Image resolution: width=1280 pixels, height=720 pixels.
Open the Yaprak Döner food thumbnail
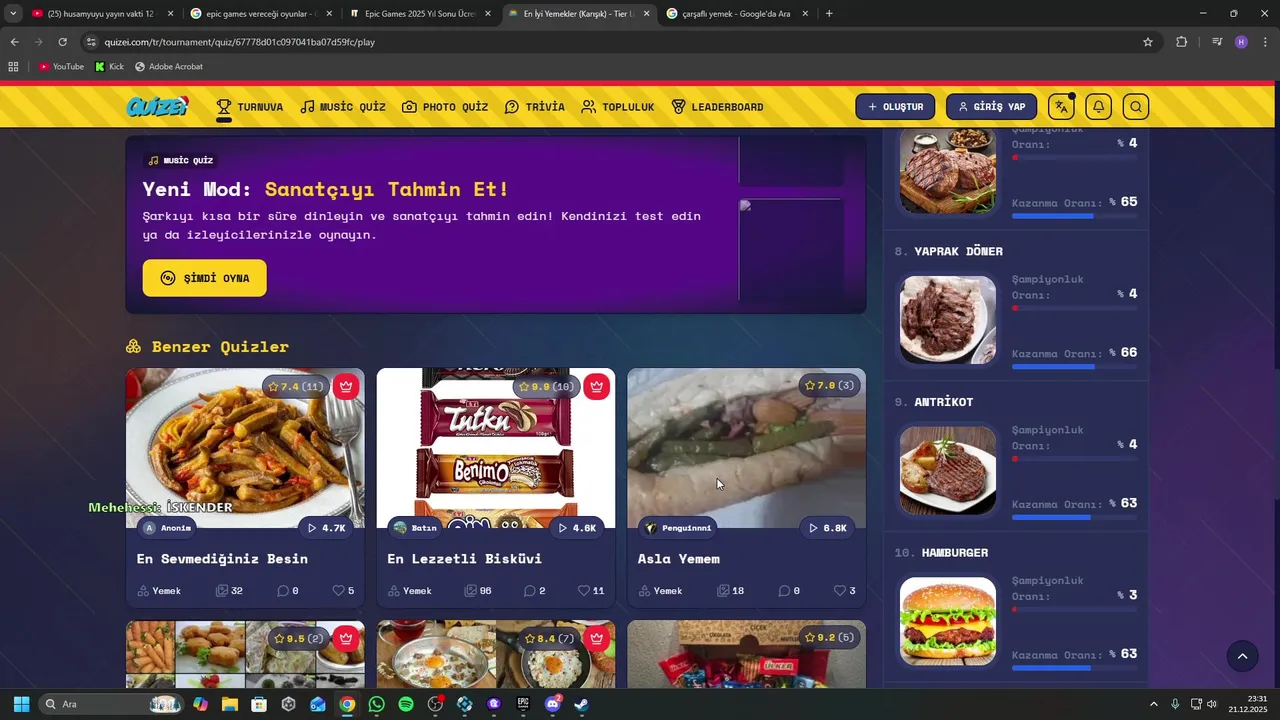(x=948, y=319)
